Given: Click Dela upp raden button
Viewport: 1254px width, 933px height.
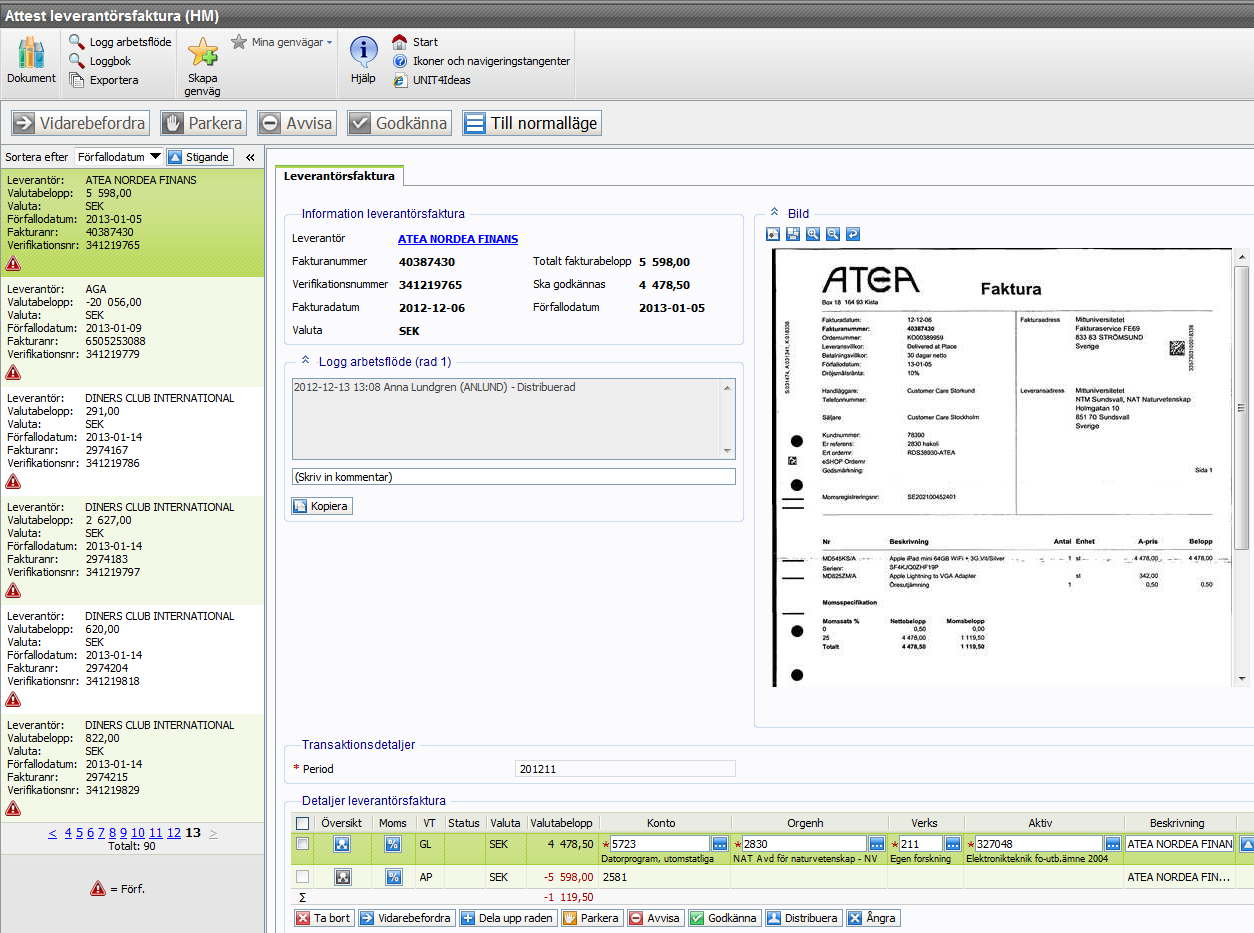Looking at the screenshot, I should click(507, 918).
